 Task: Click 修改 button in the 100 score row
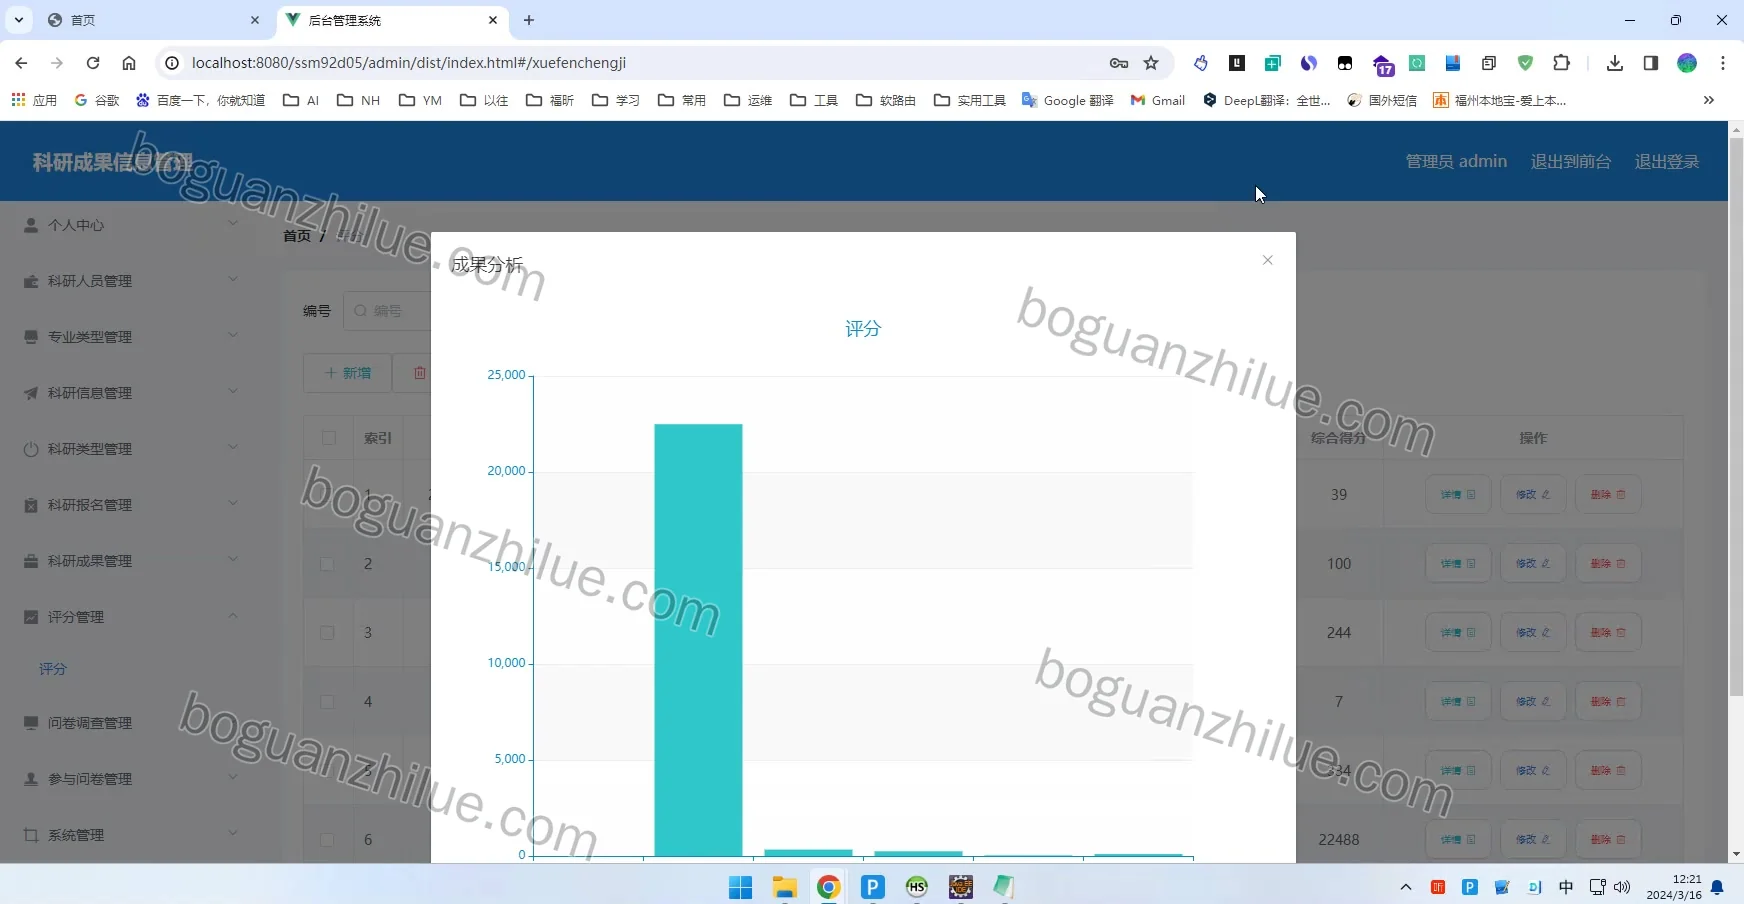point(1533,564)
